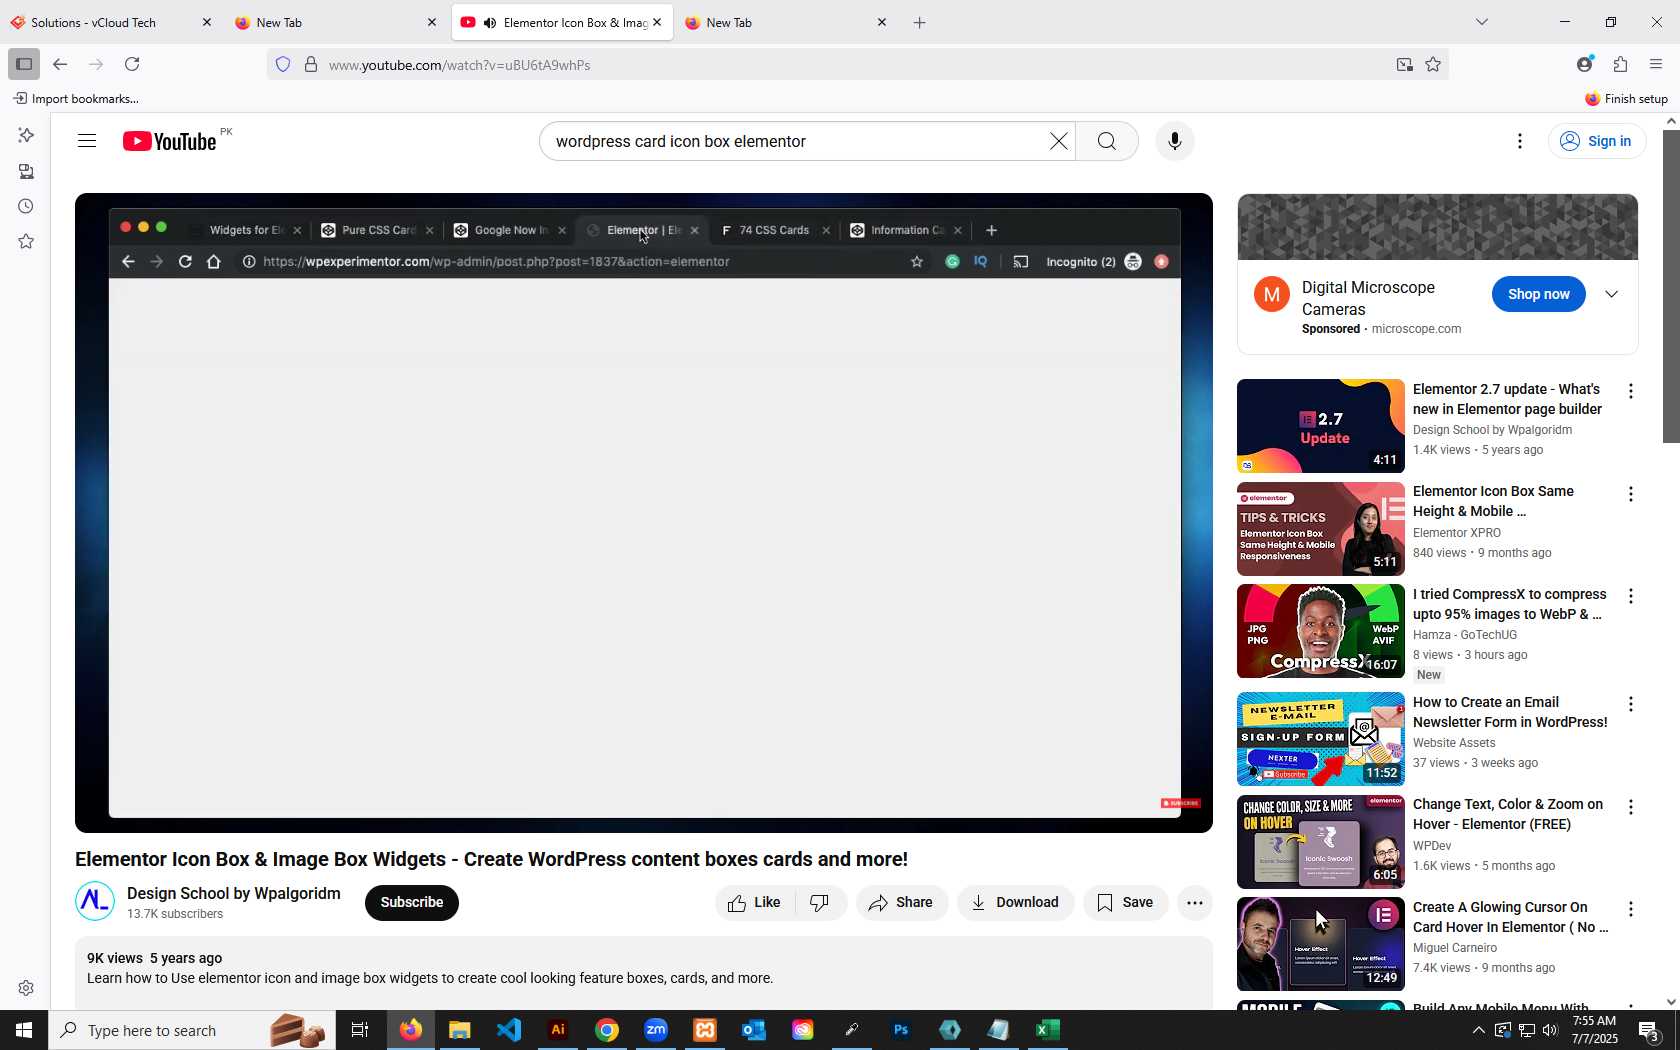
Task: Click Finish setup button
Action: [x=1626, y=99]
